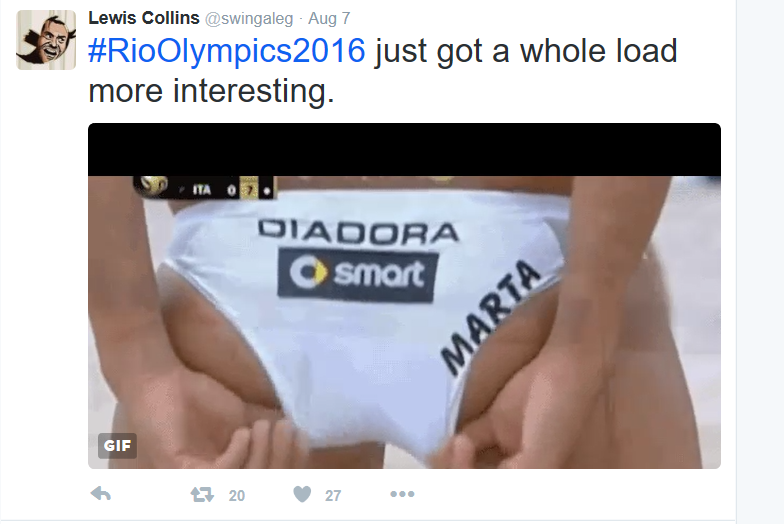Open the three-dots more options menu

[x=402, y=494]
